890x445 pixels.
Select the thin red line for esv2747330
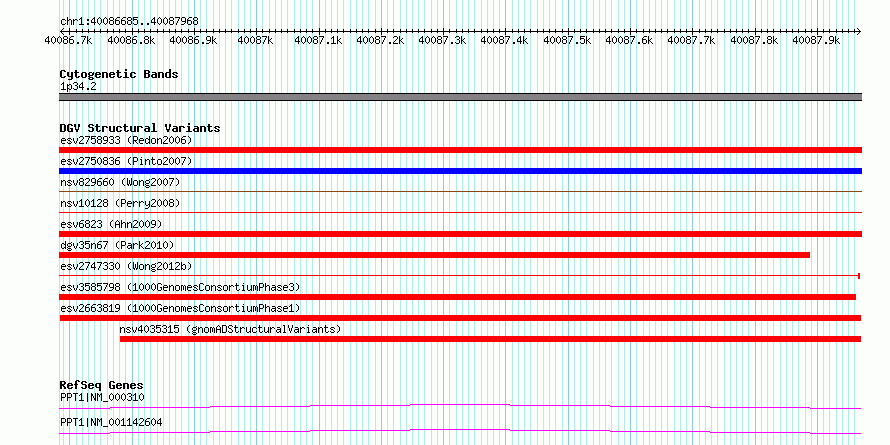(x=459, y=276)
